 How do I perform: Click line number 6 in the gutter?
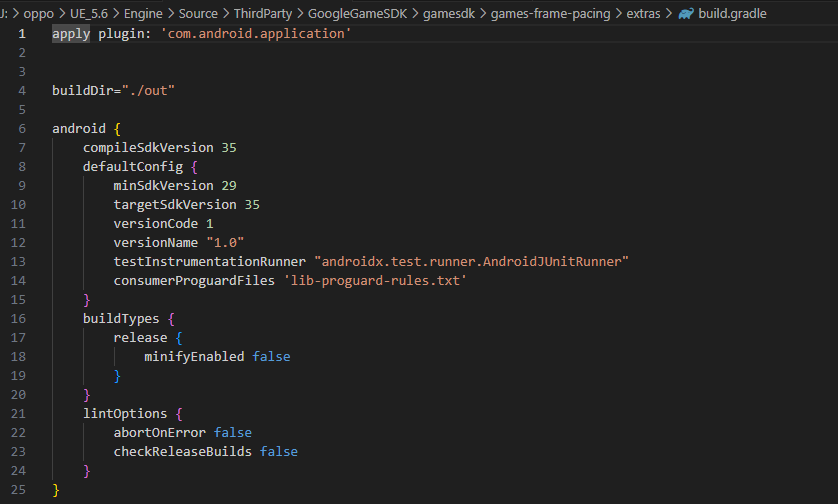(21, 129)
